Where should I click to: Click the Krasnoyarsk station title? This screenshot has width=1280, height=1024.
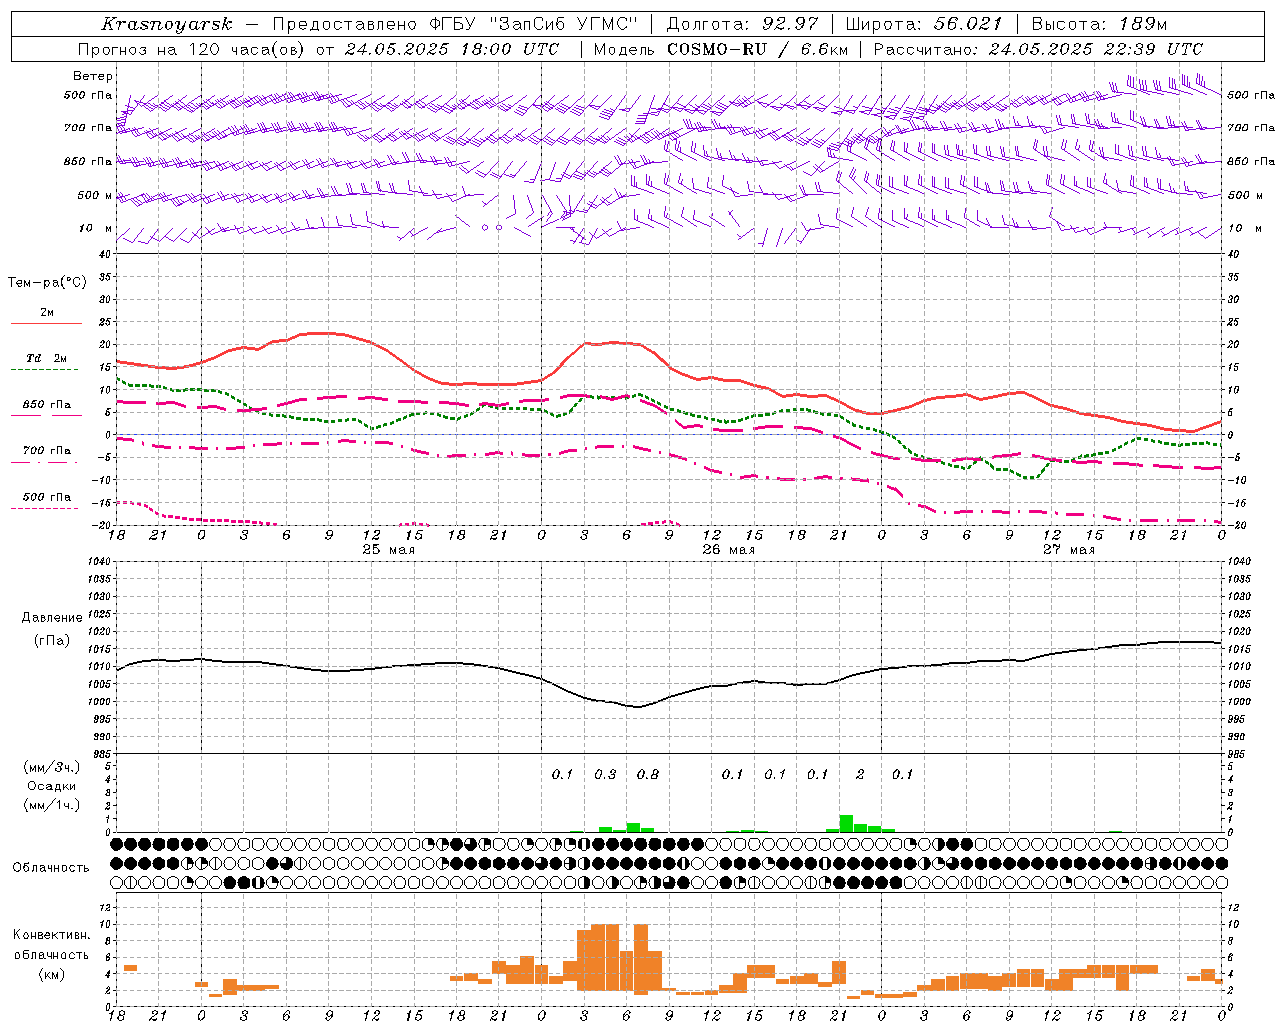[167, 24]
